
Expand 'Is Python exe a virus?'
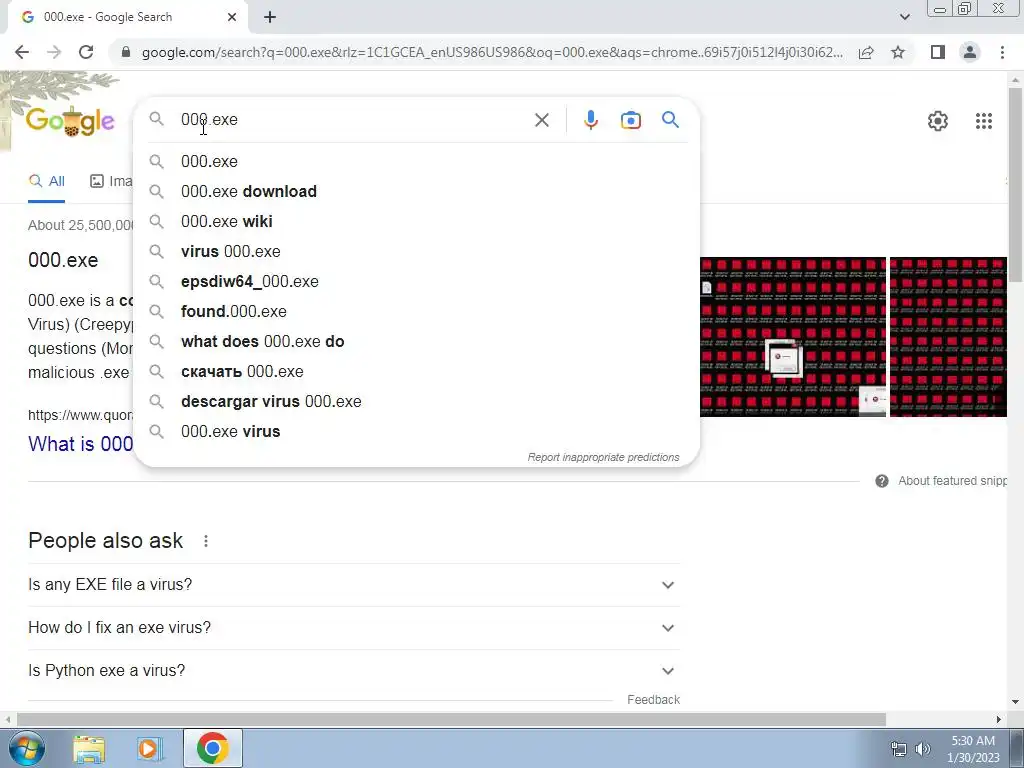353,671
